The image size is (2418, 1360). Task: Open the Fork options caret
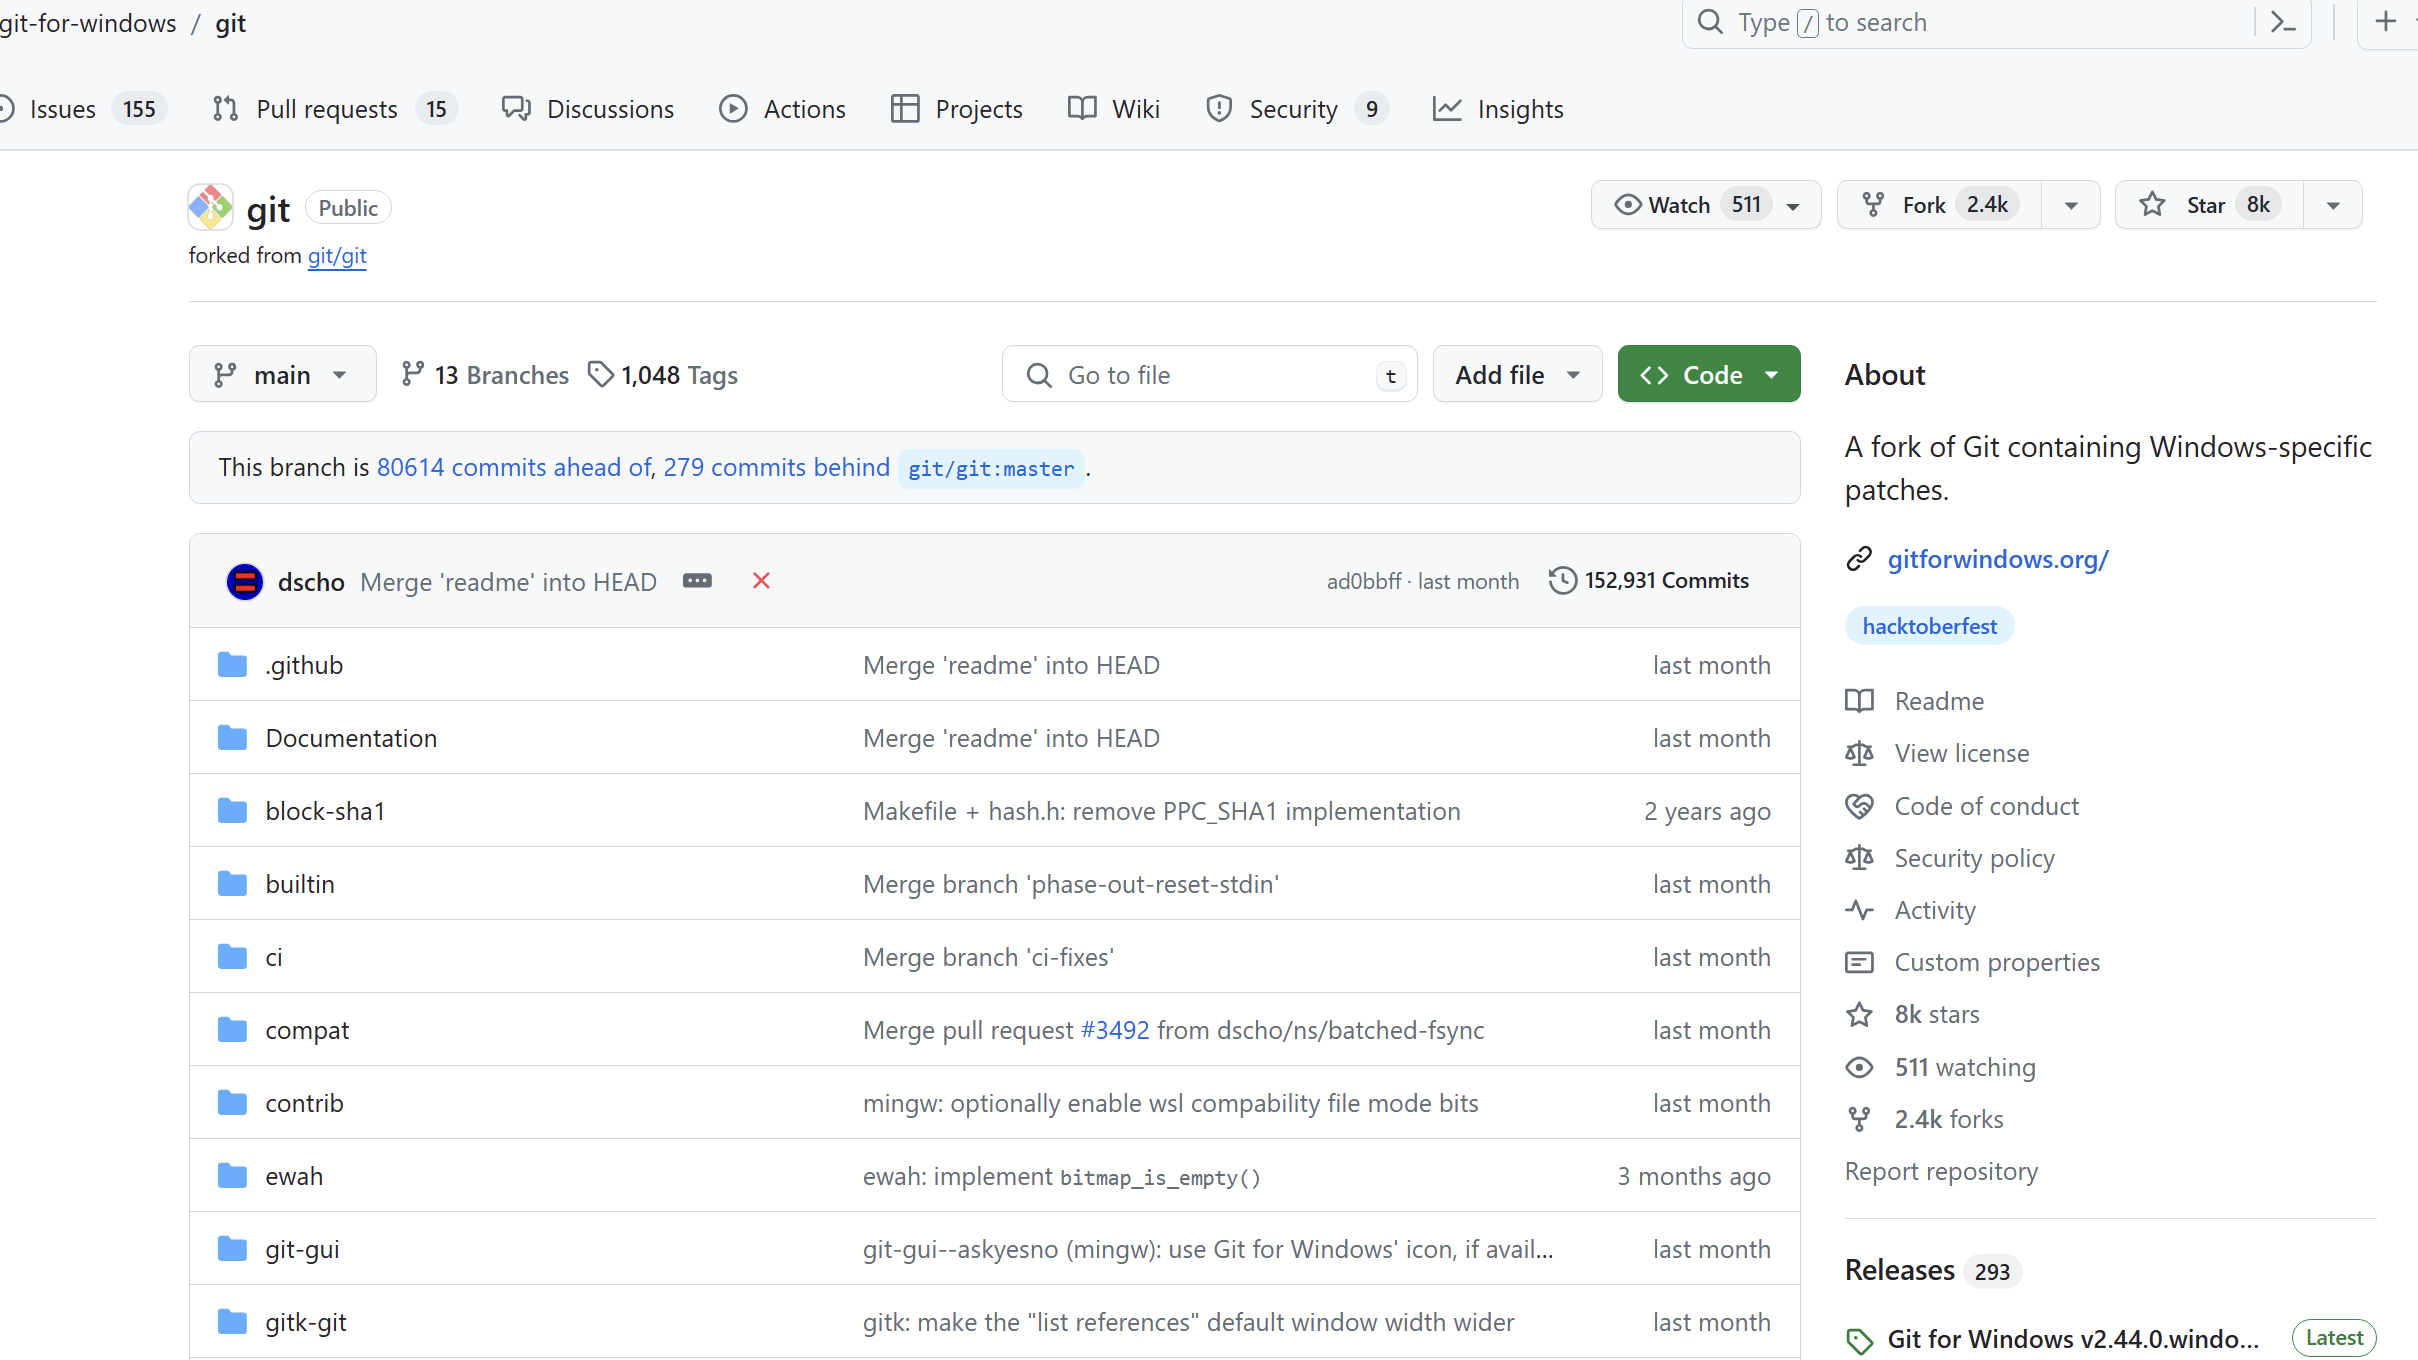[2069, 204]
